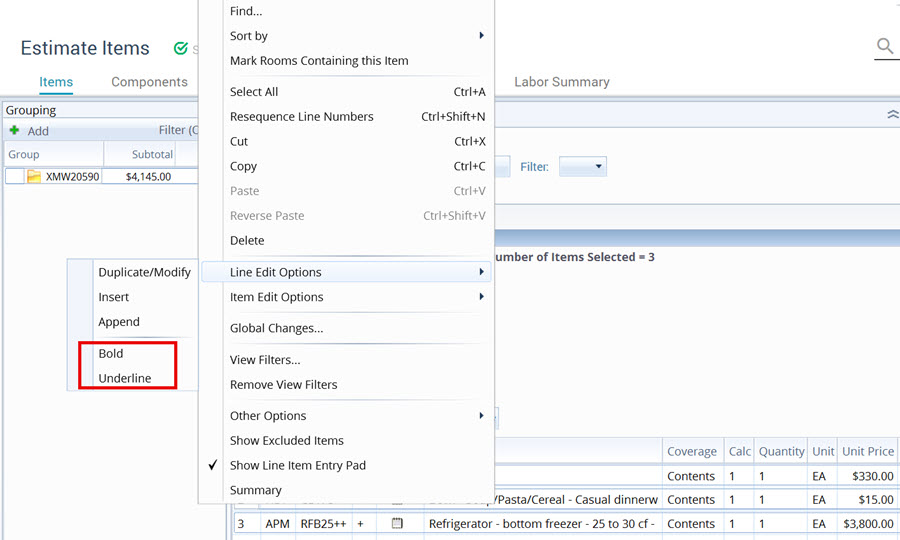The height and width of the screenshot is (540, 900).
Task: Collapse panel with double-chevron icon
Action: (892, 115)
